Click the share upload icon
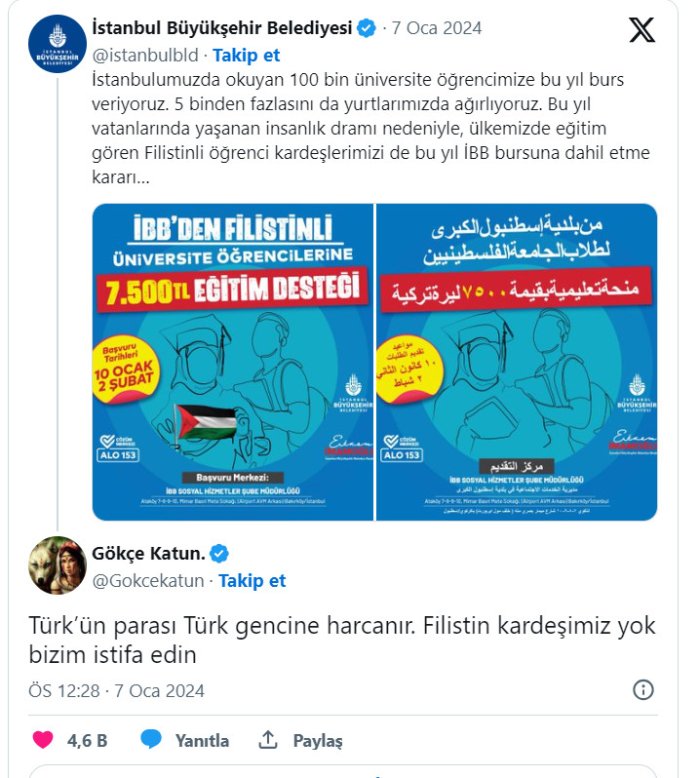This screenshot has width=700, height=778. click(267, 740)
